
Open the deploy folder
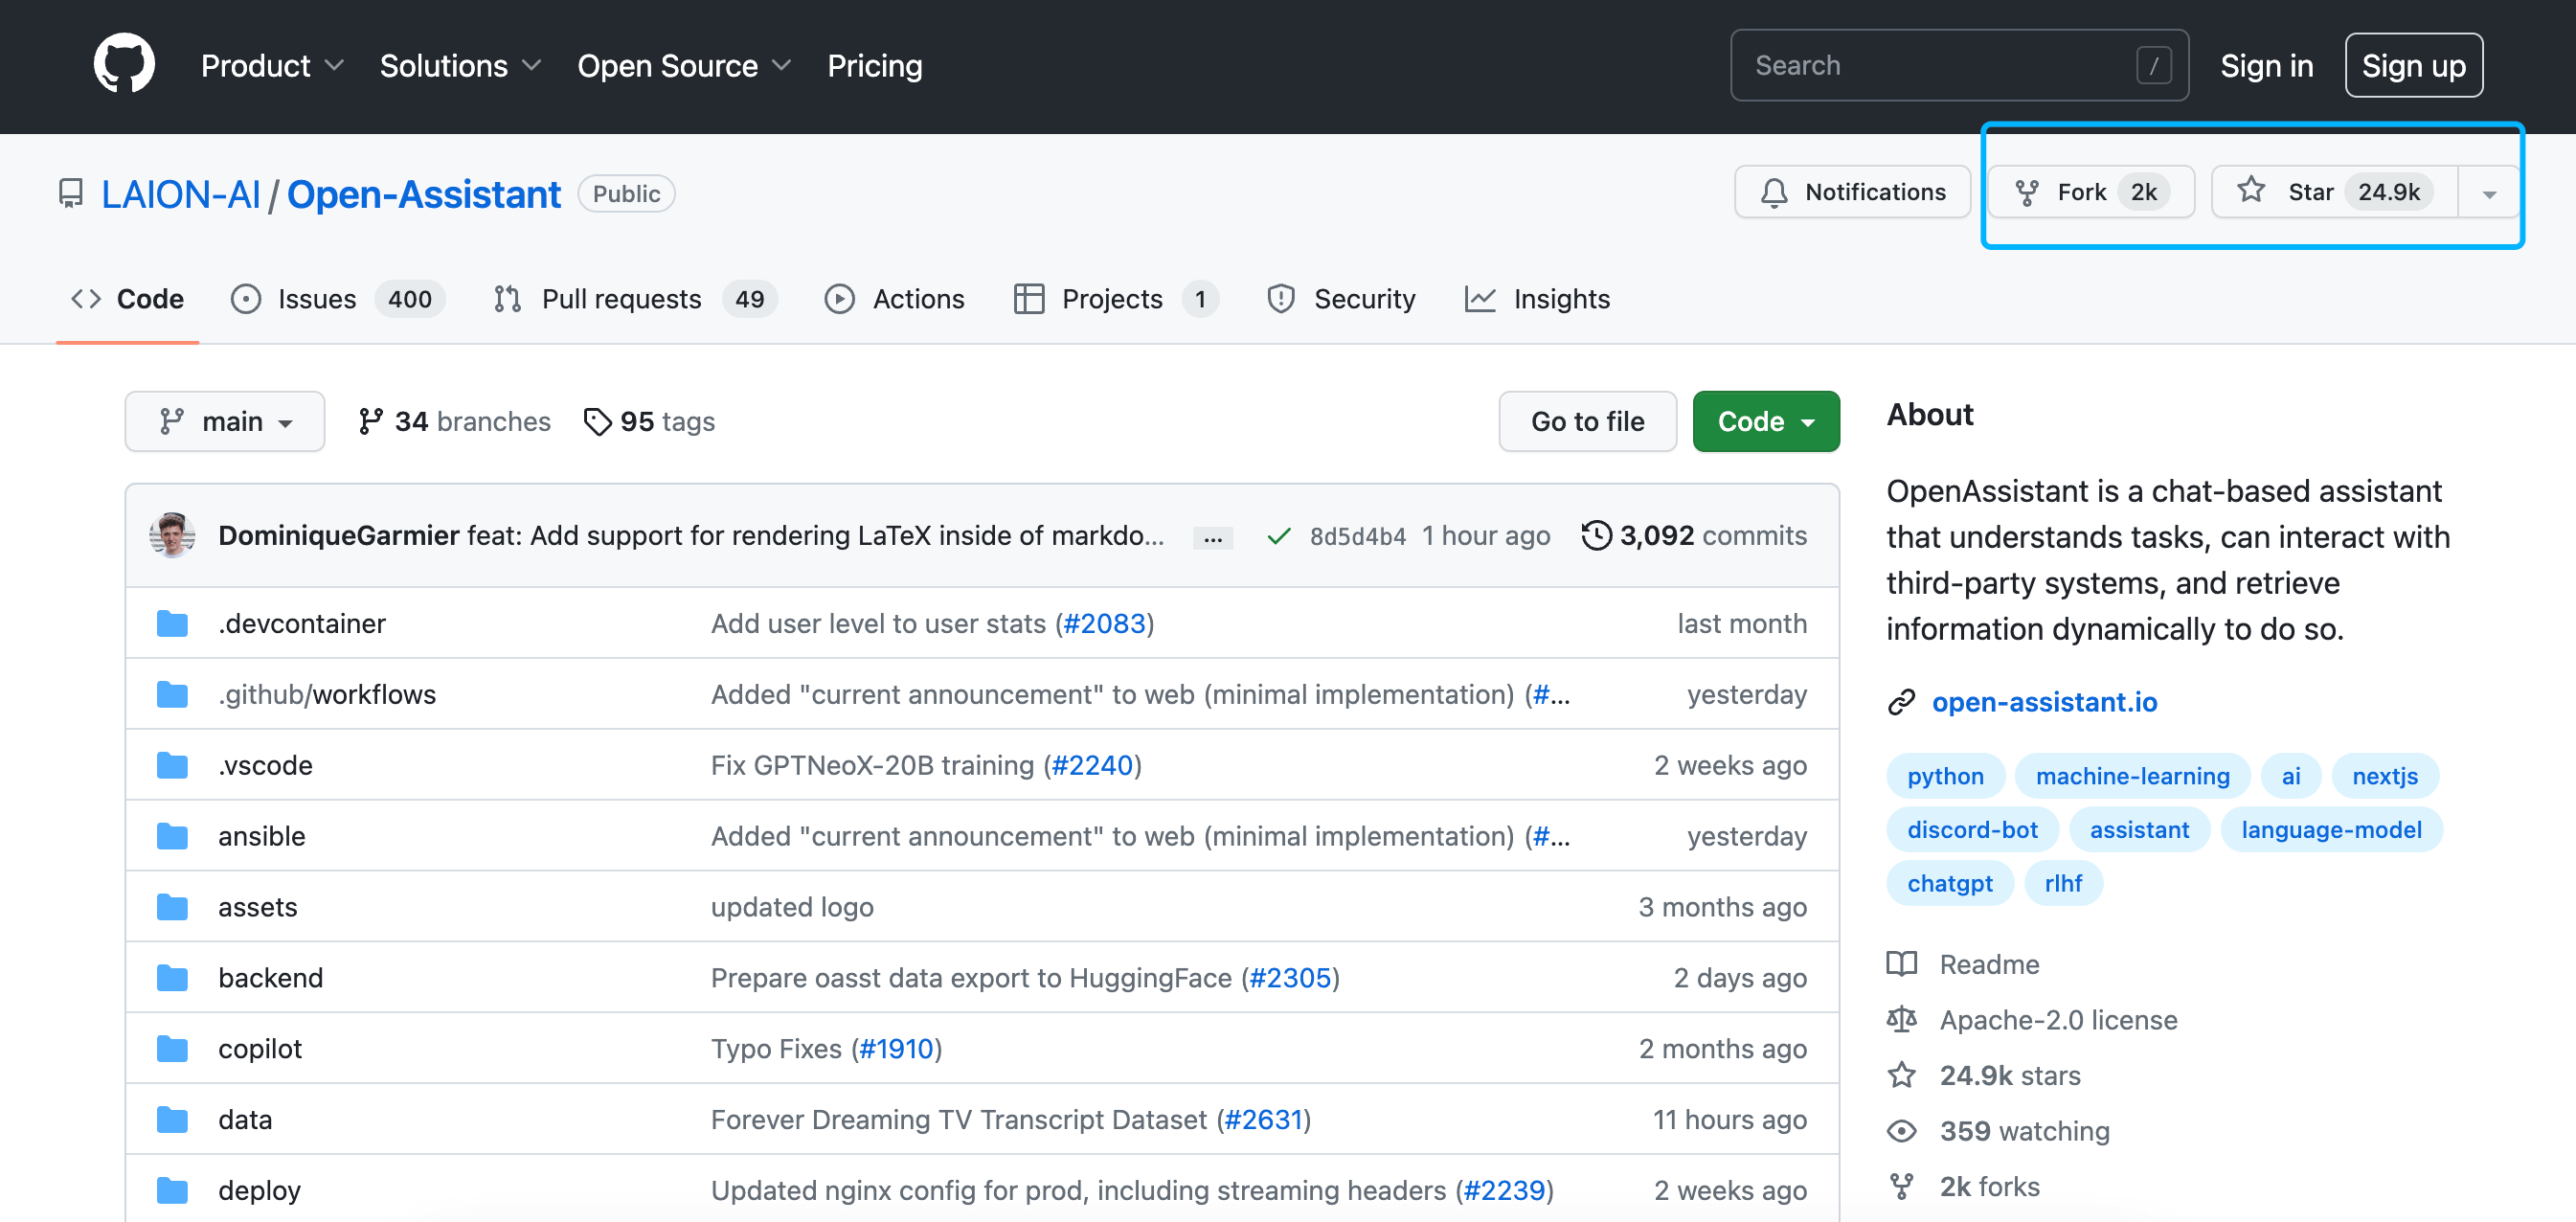(x=259, y=1190)
